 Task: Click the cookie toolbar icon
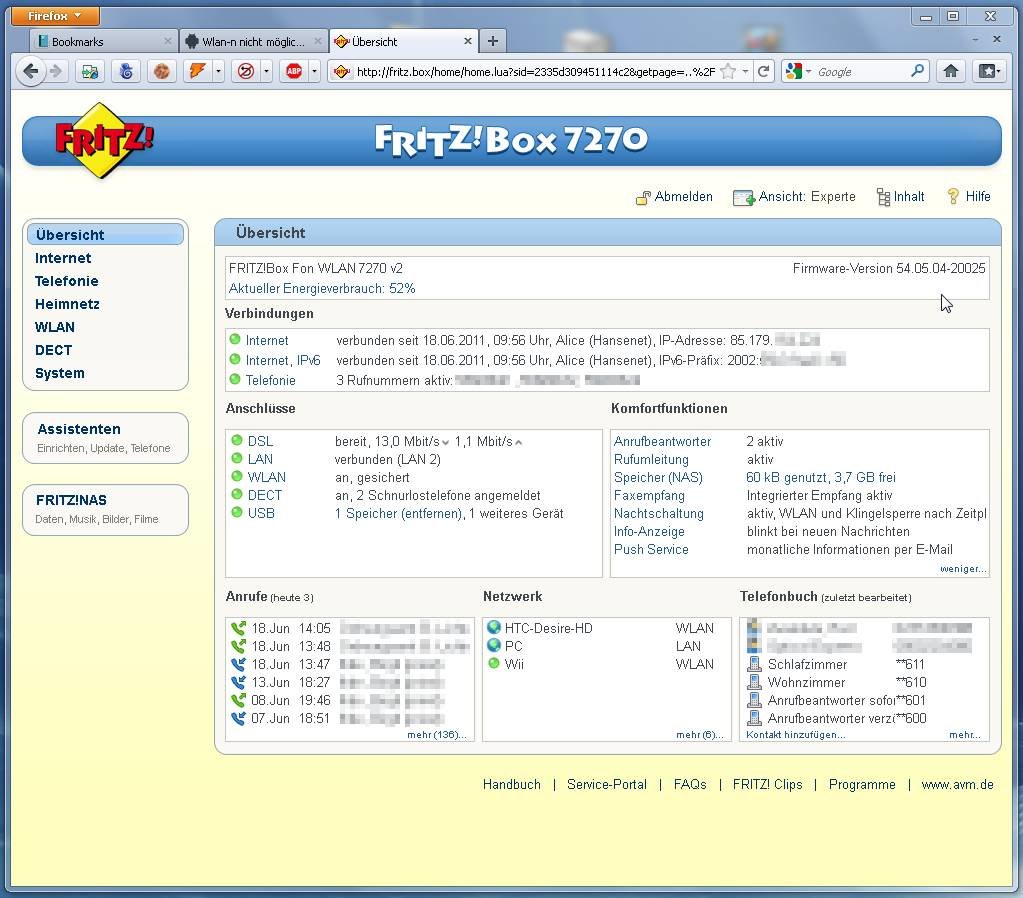[x=161, y=71]
